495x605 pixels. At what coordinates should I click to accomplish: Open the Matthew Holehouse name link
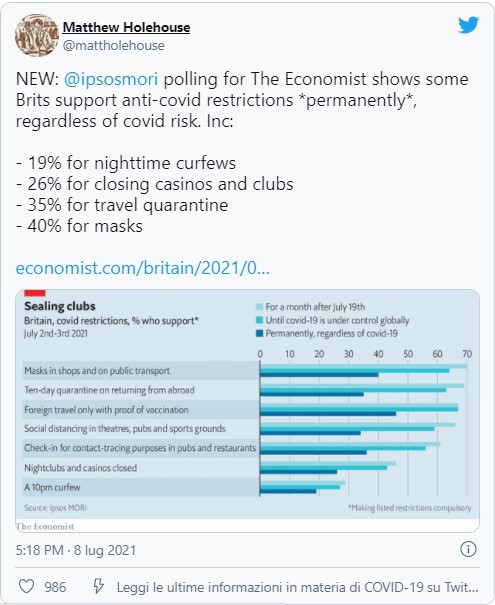tap(126, 27)
